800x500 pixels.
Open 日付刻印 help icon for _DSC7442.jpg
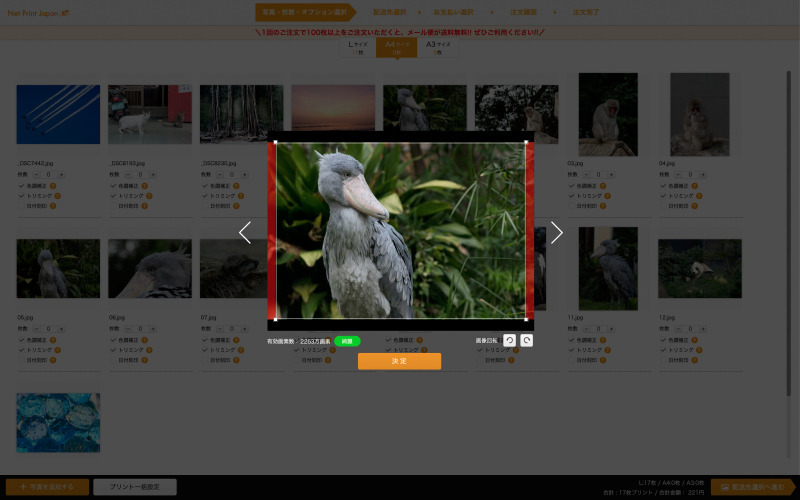tap(53, 206)
